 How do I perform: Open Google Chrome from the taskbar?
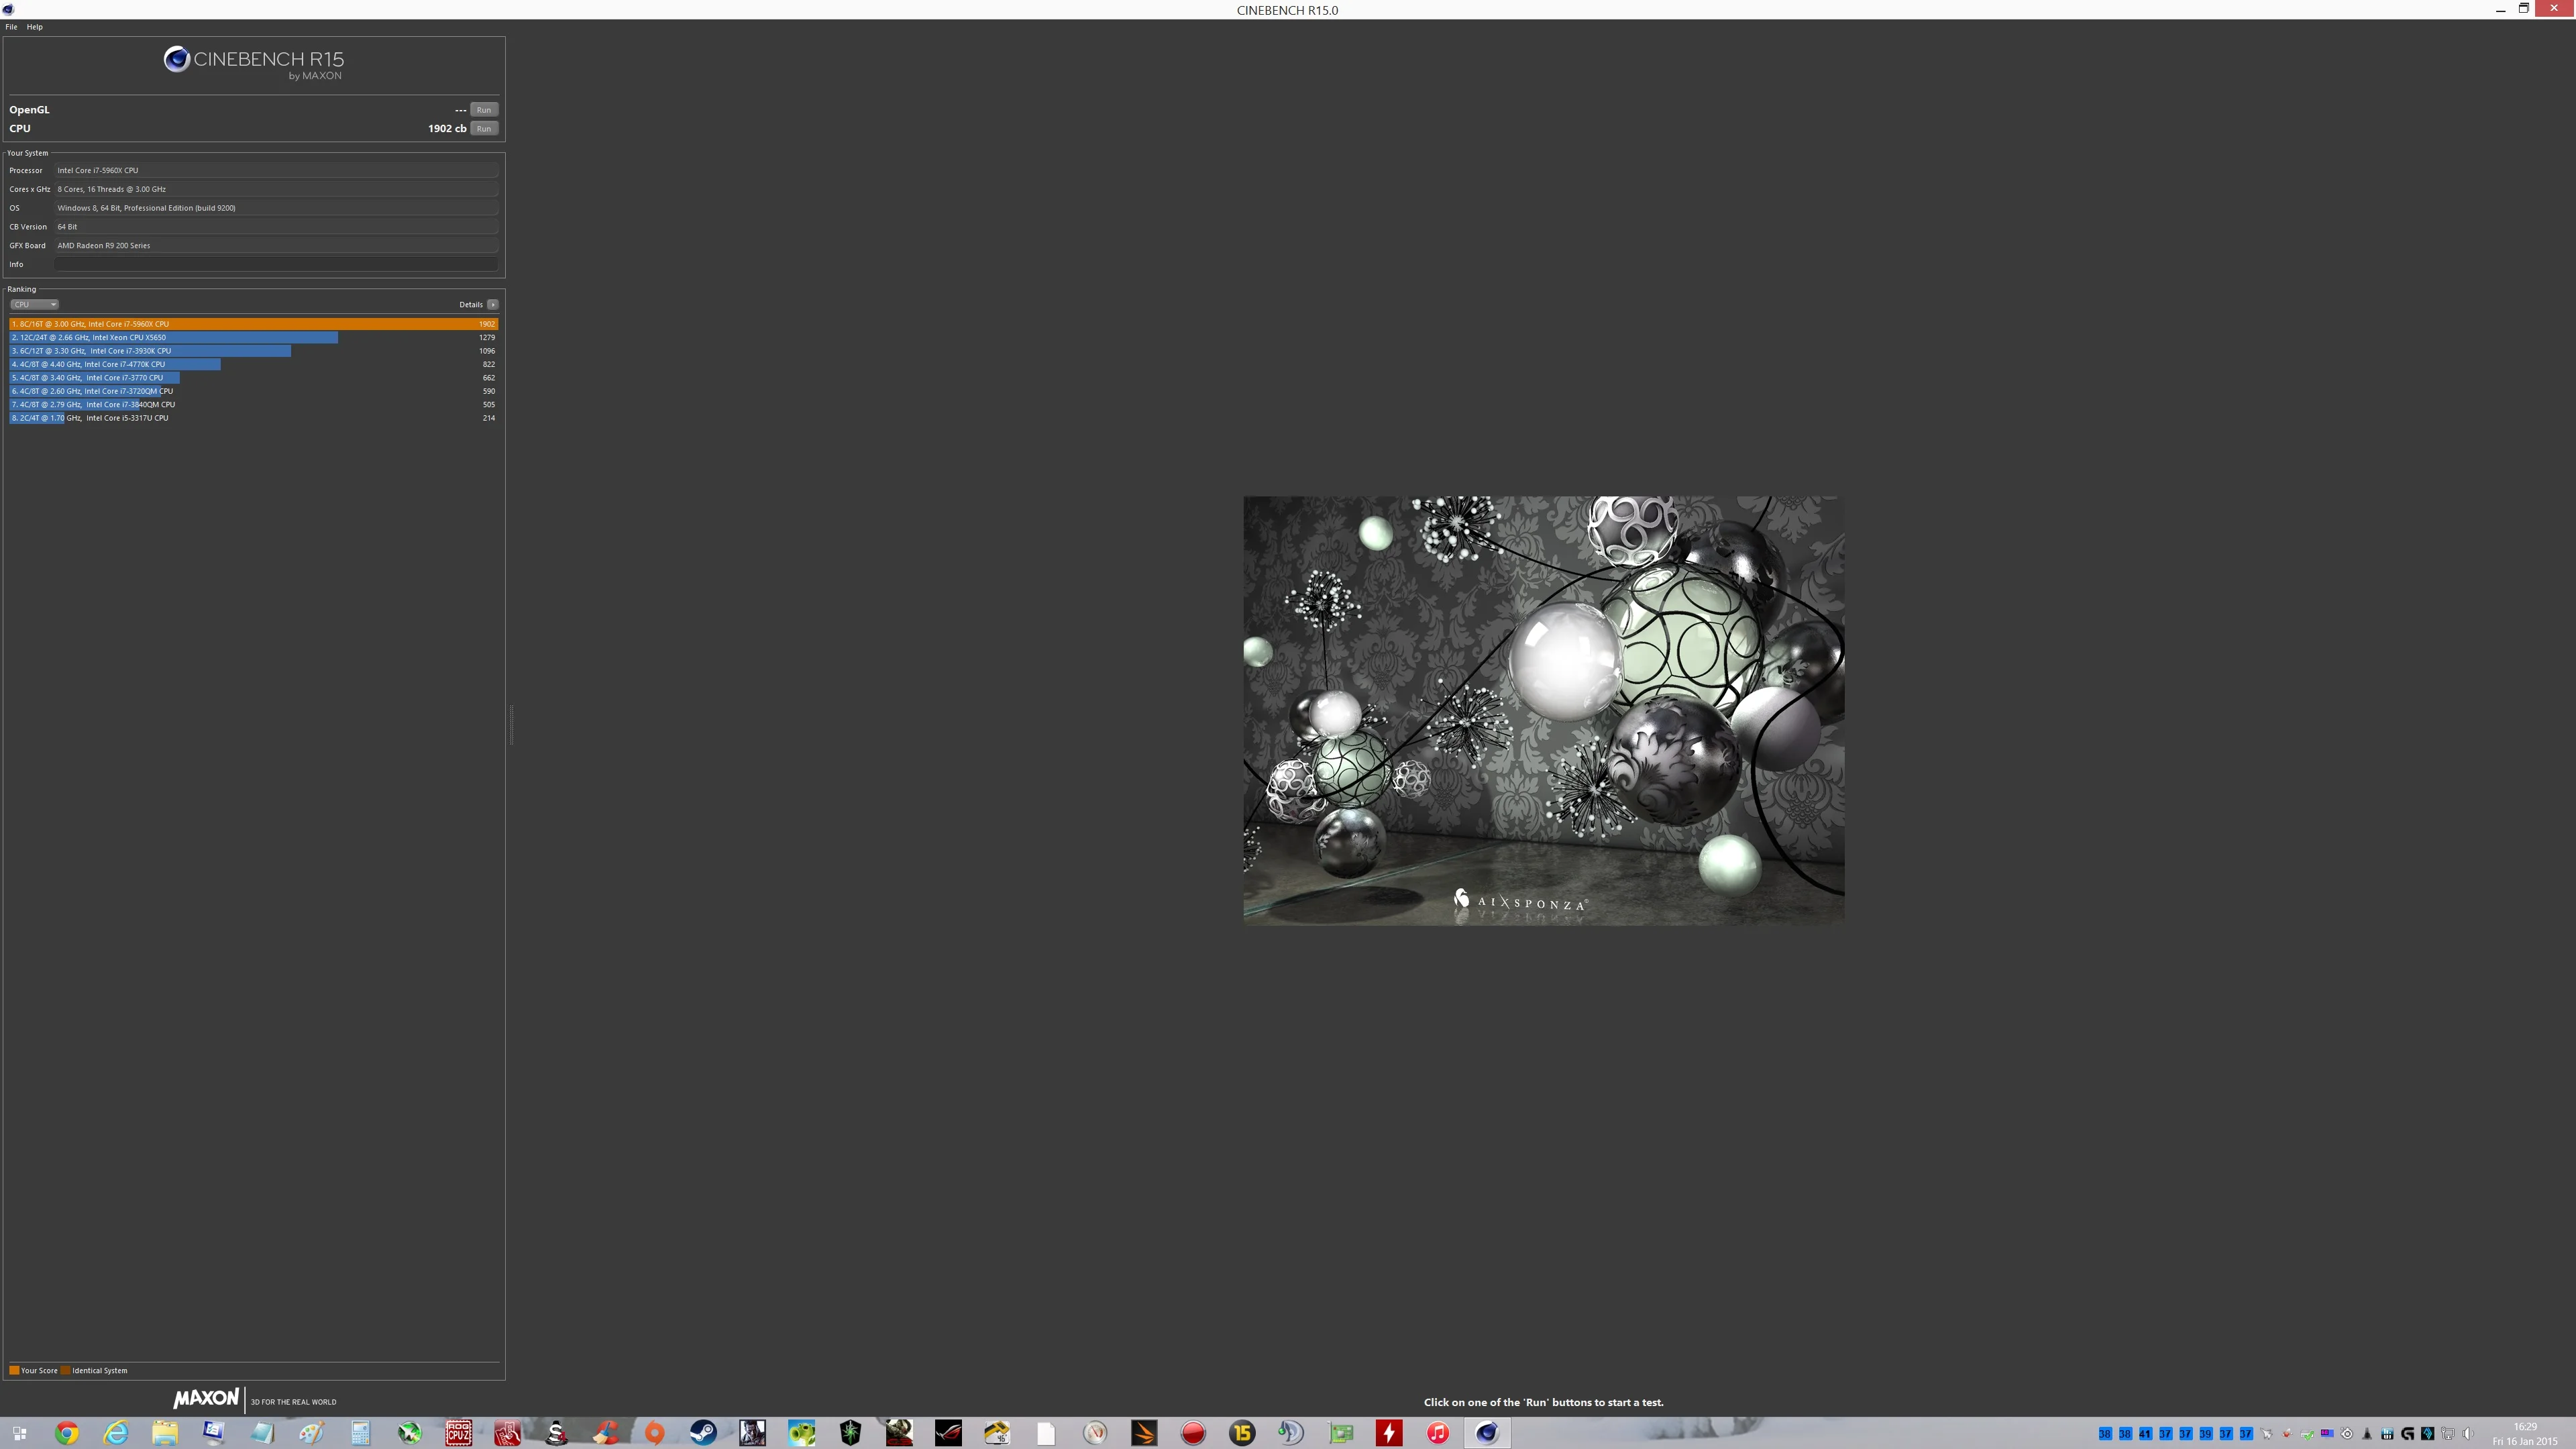tap(67, 1433)
